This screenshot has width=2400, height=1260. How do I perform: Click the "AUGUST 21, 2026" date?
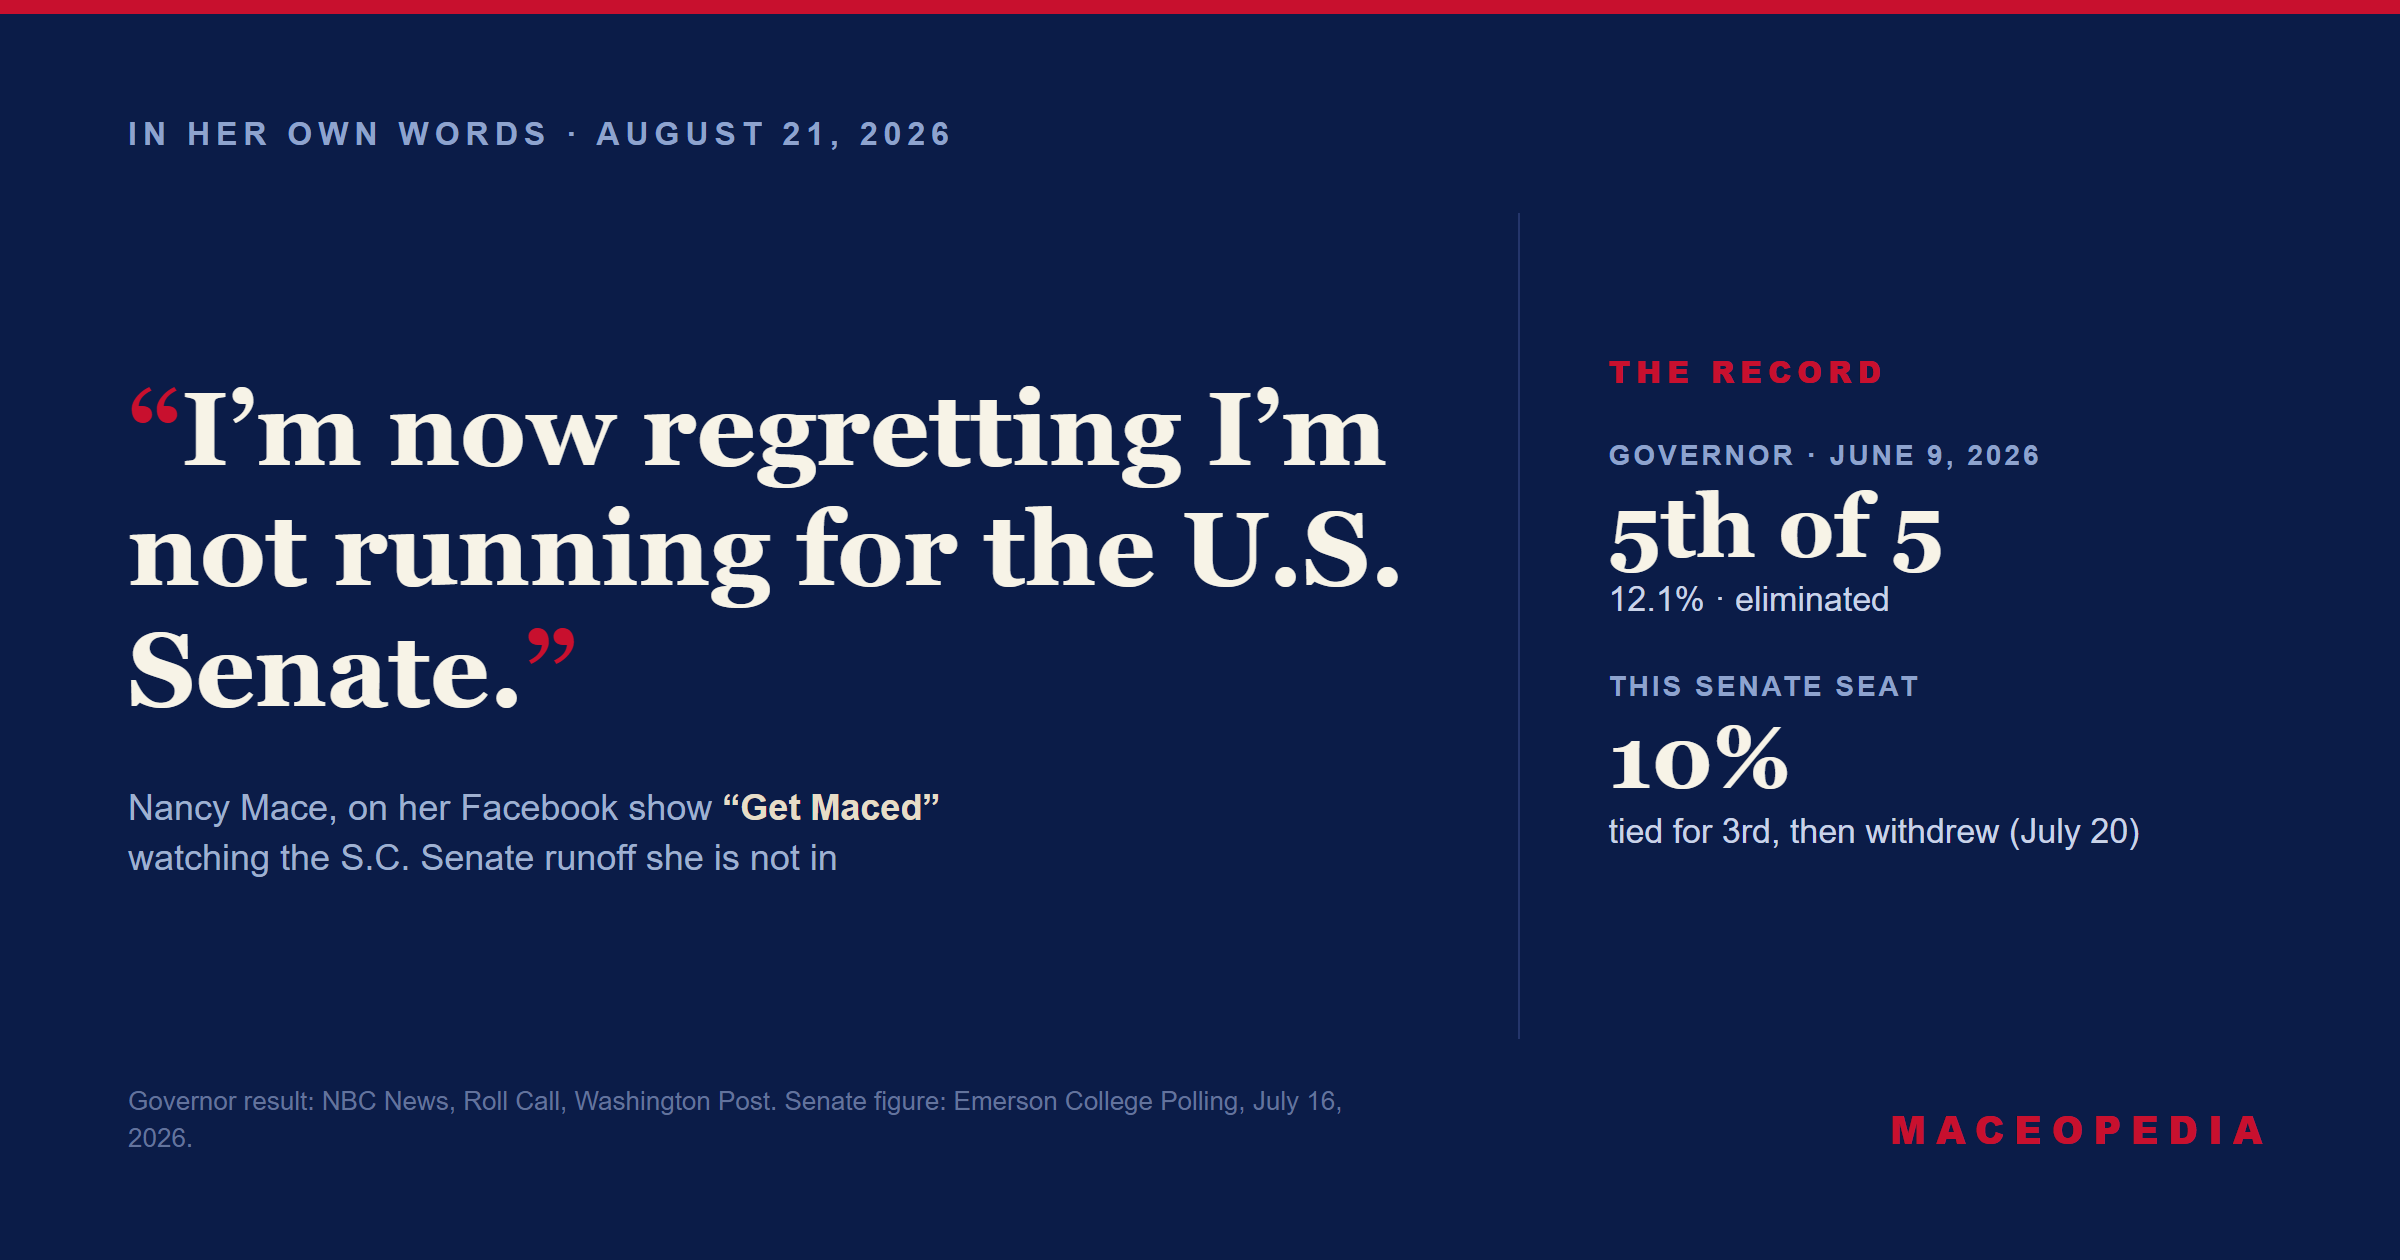(774, 134)
